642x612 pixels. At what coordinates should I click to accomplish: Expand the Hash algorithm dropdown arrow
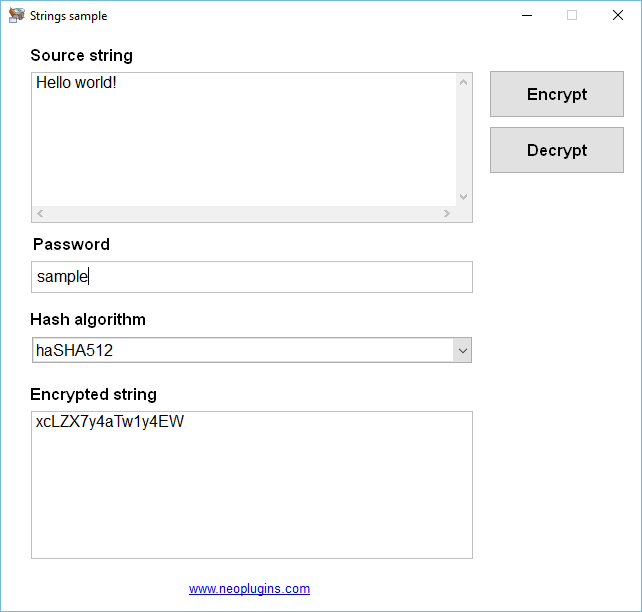[463, 350]
